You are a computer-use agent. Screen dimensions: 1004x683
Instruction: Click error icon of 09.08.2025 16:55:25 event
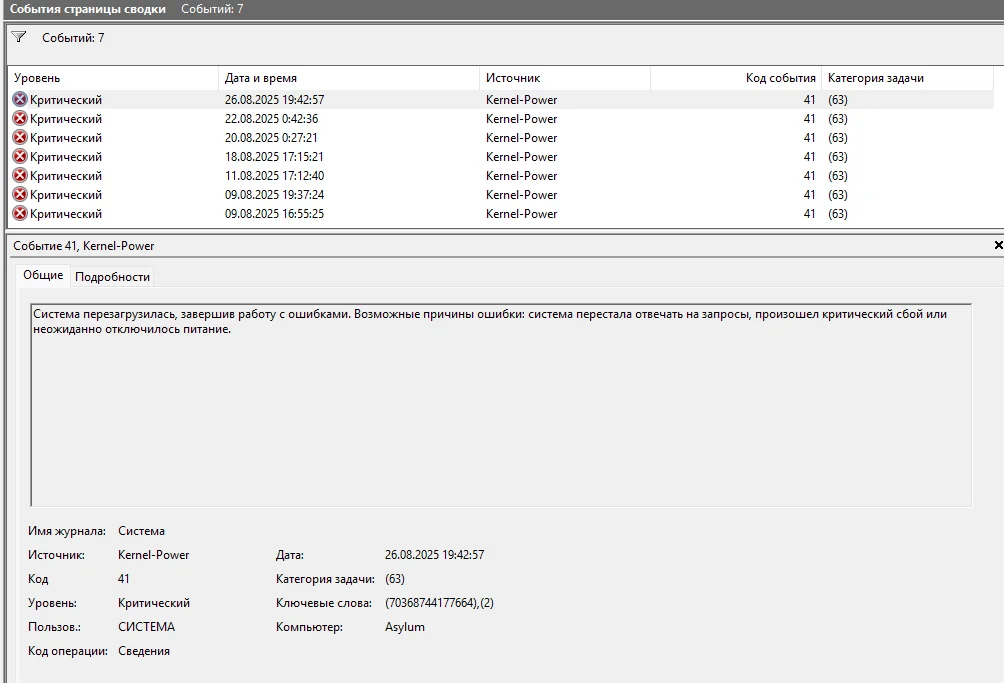tap(20, 214)
